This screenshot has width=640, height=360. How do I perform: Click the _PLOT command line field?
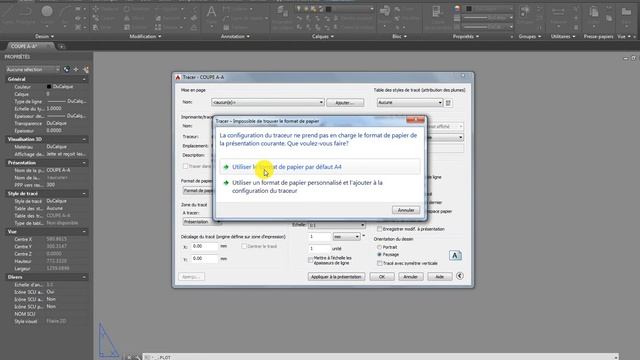380,357
